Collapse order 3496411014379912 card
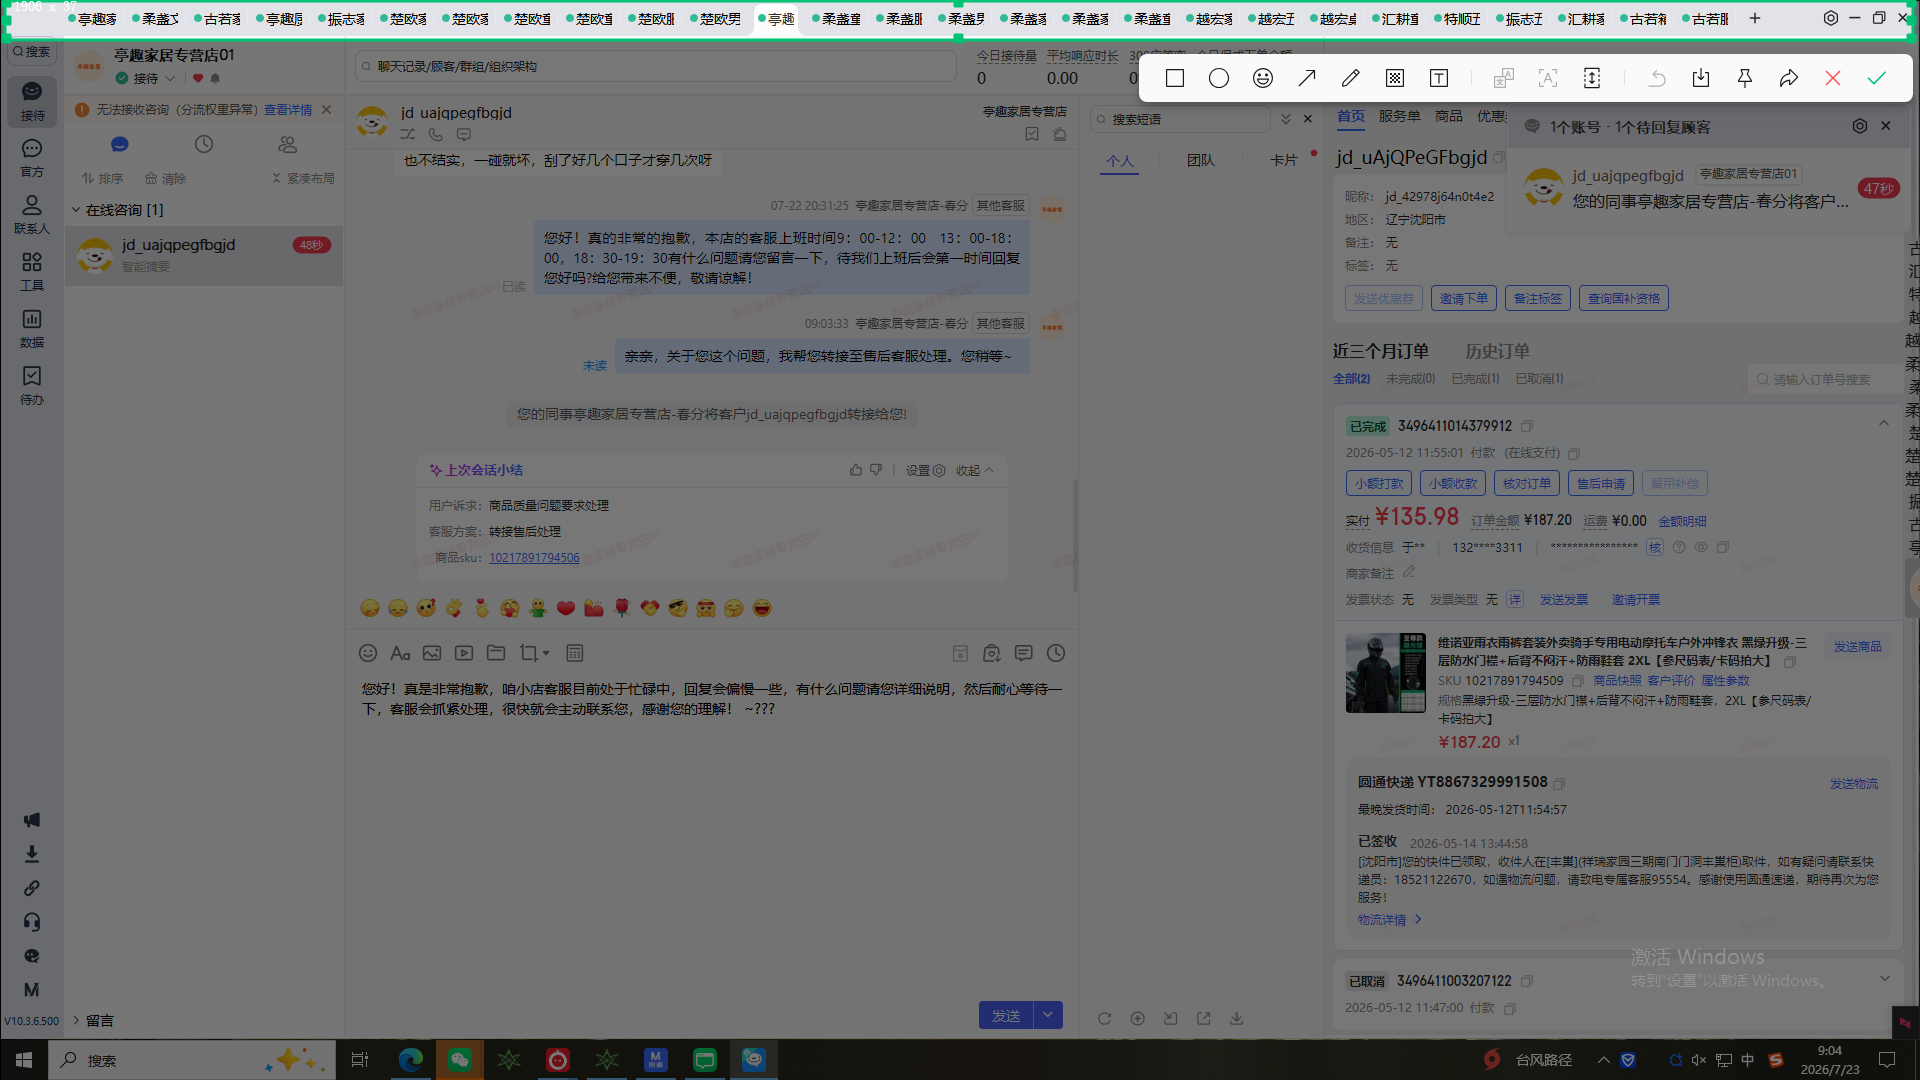The height and width of the screenshot is (1080, 1920). click(1884, 424)
